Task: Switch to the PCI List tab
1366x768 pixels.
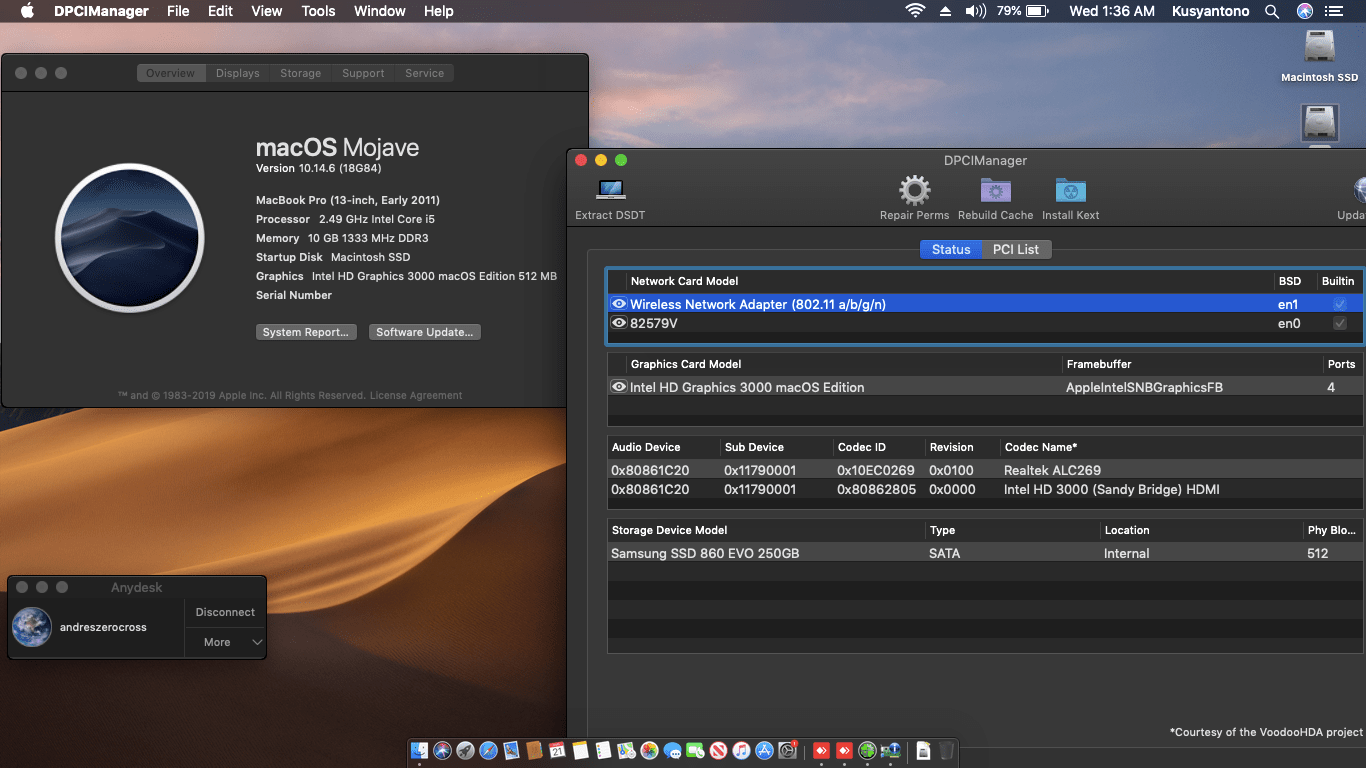Action: 1015,249
